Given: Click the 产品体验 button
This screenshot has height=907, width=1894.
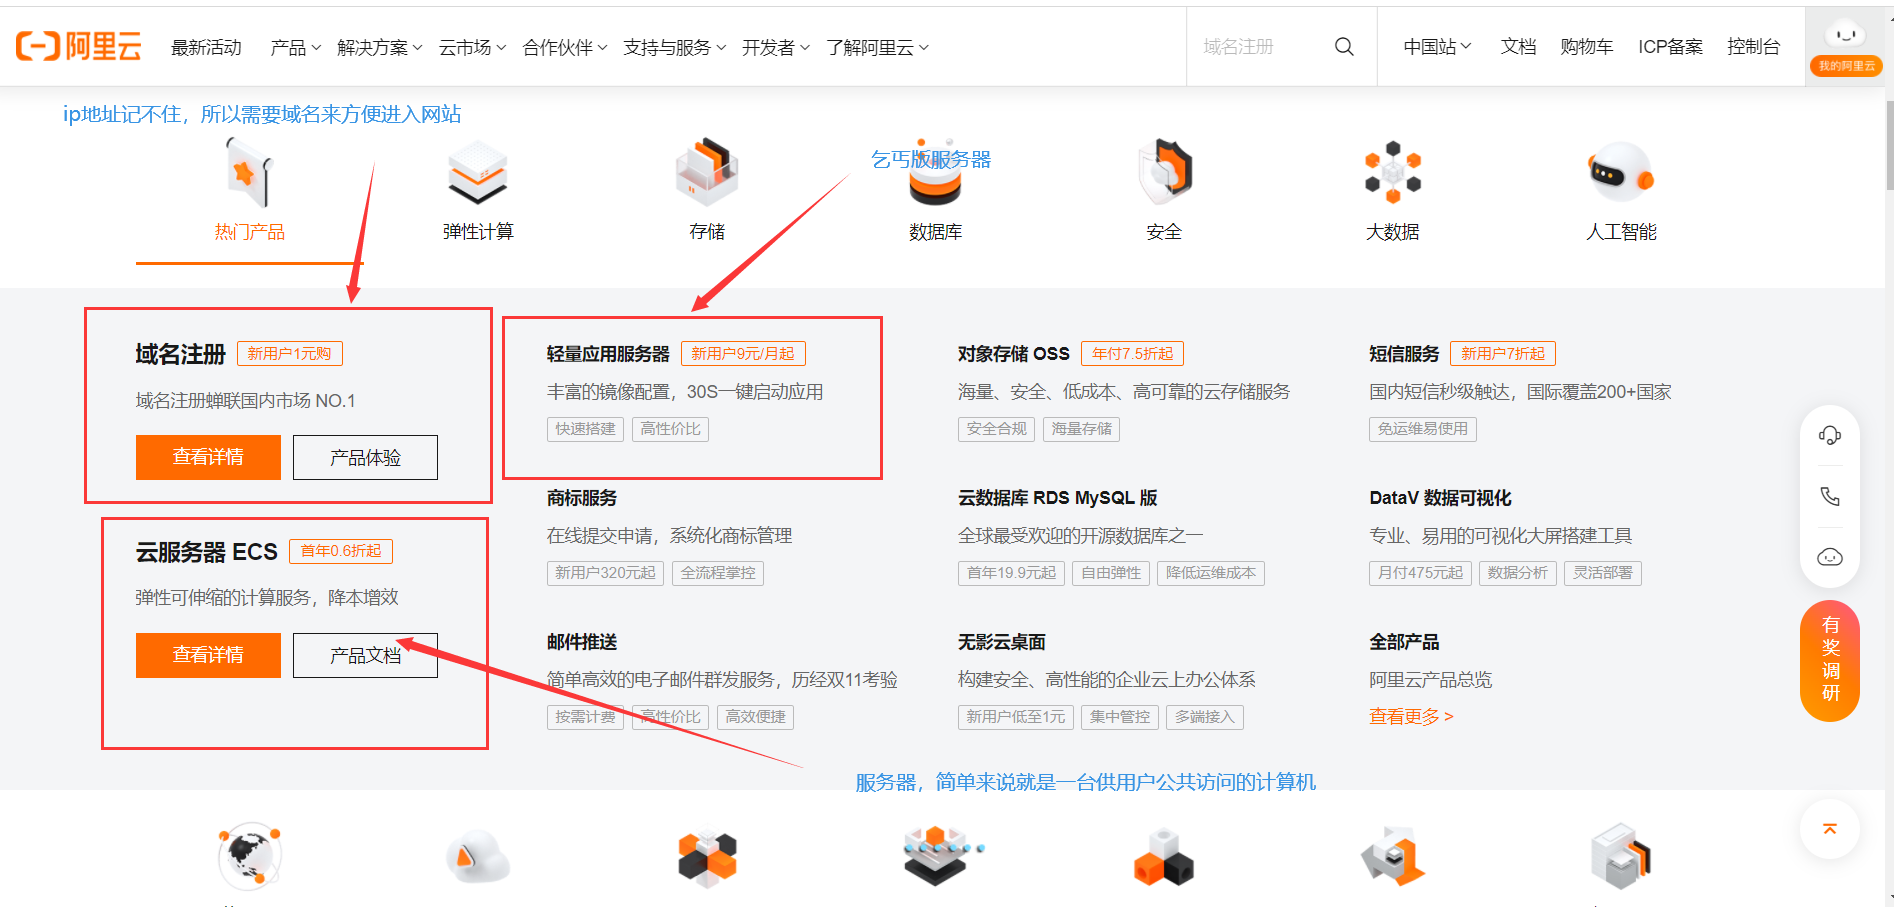Looking at the screenshot, I should [x=365, y=457].
